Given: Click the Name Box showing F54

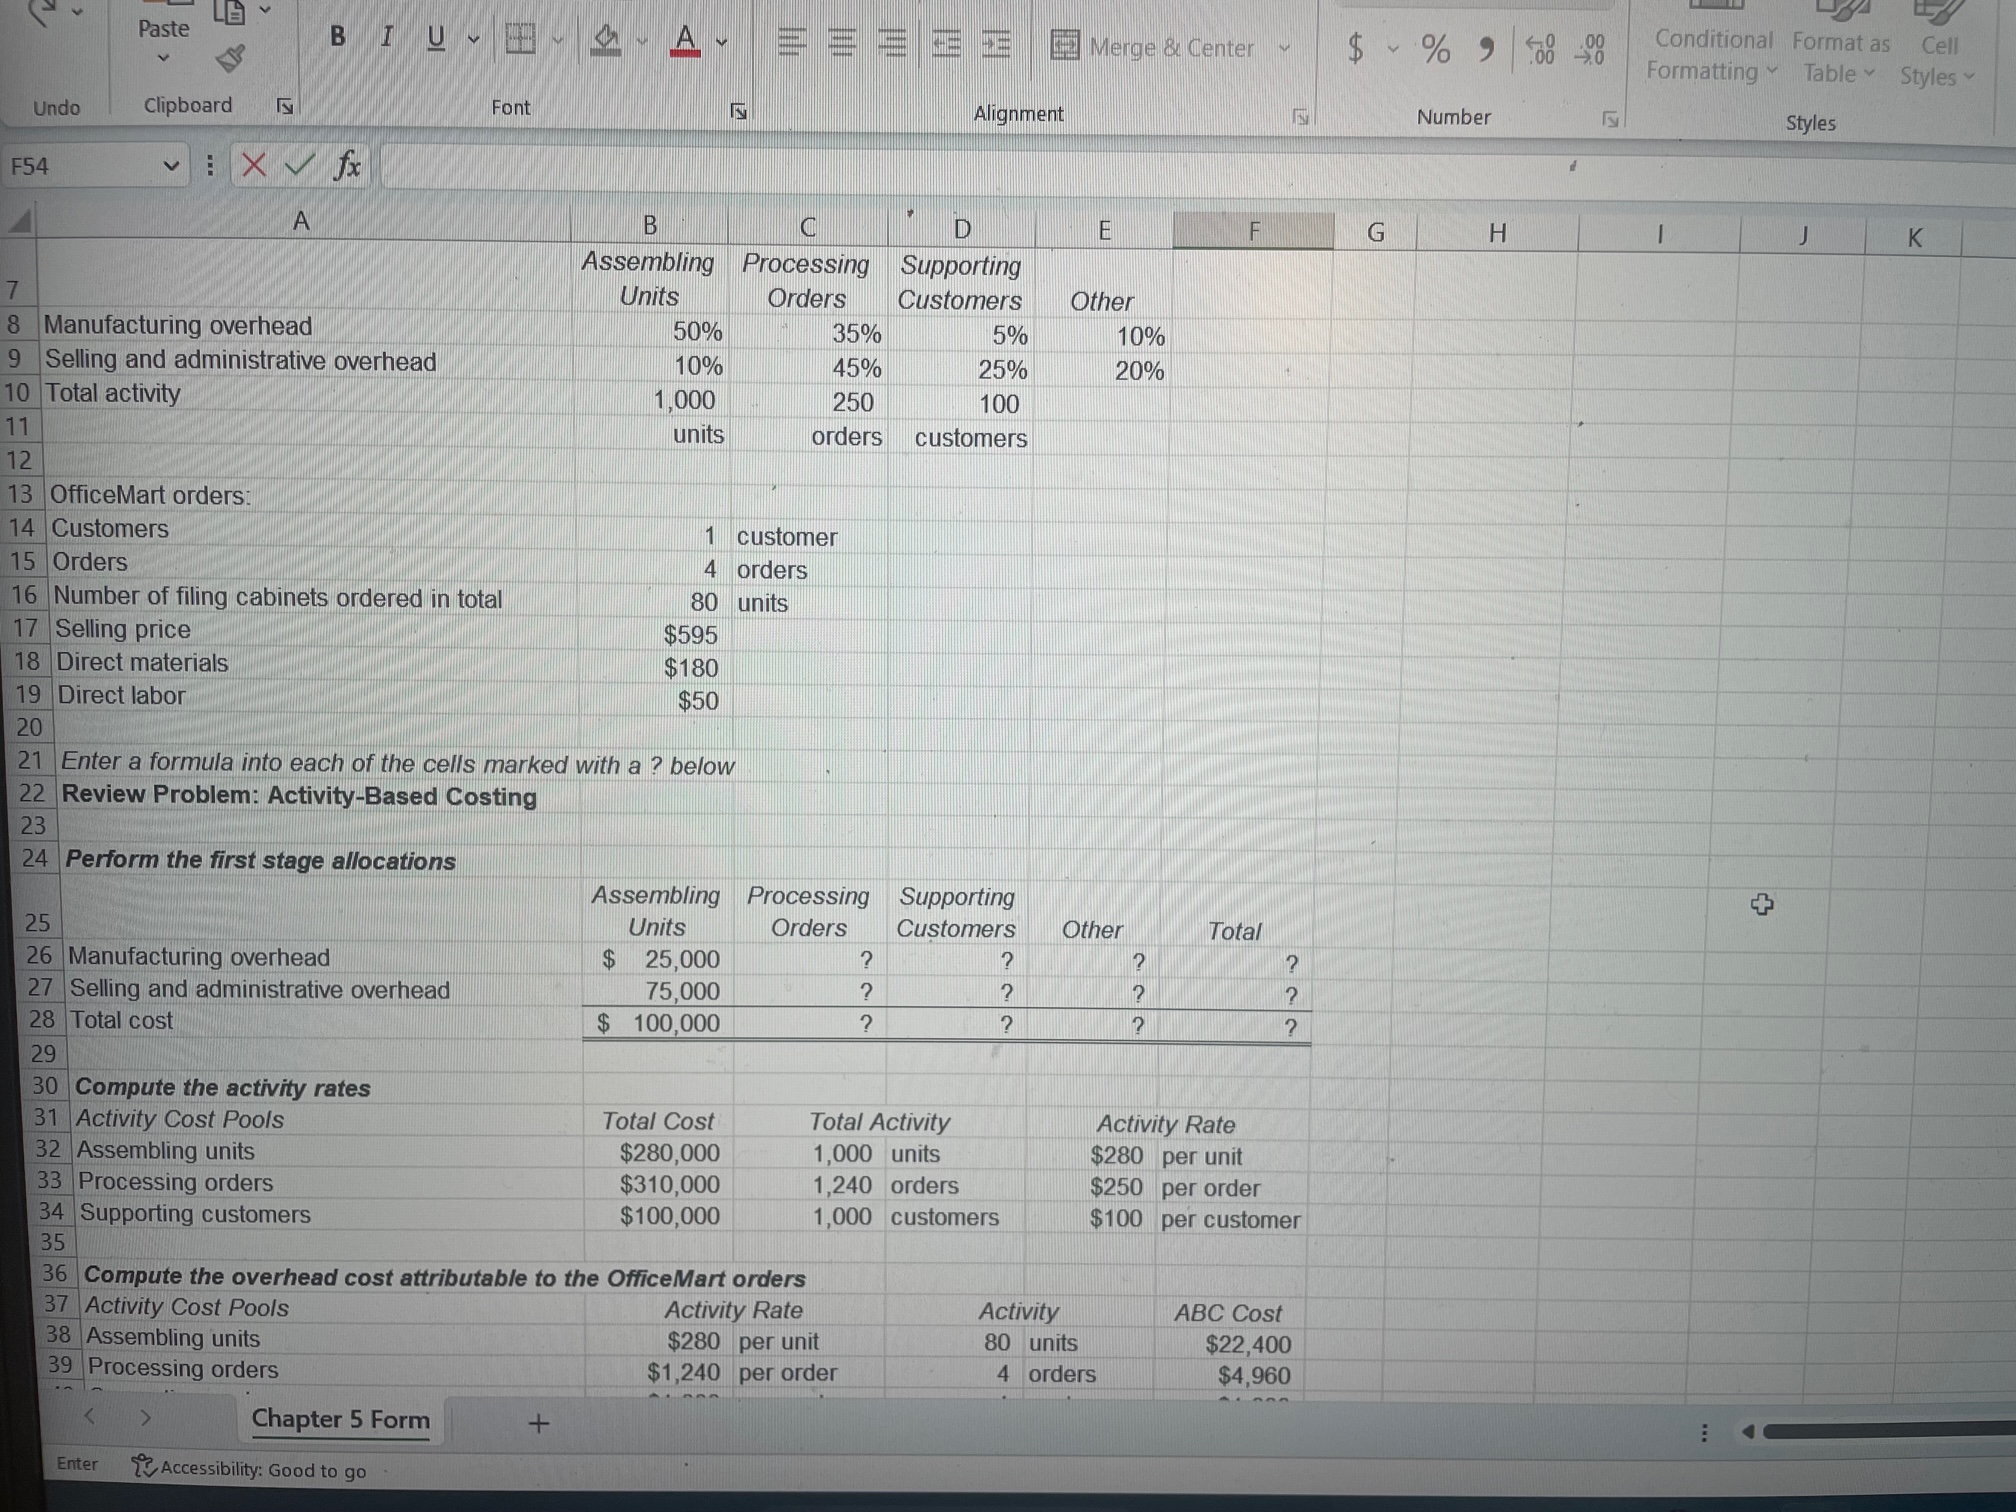Looking at the screenshot, I should 80,166.
